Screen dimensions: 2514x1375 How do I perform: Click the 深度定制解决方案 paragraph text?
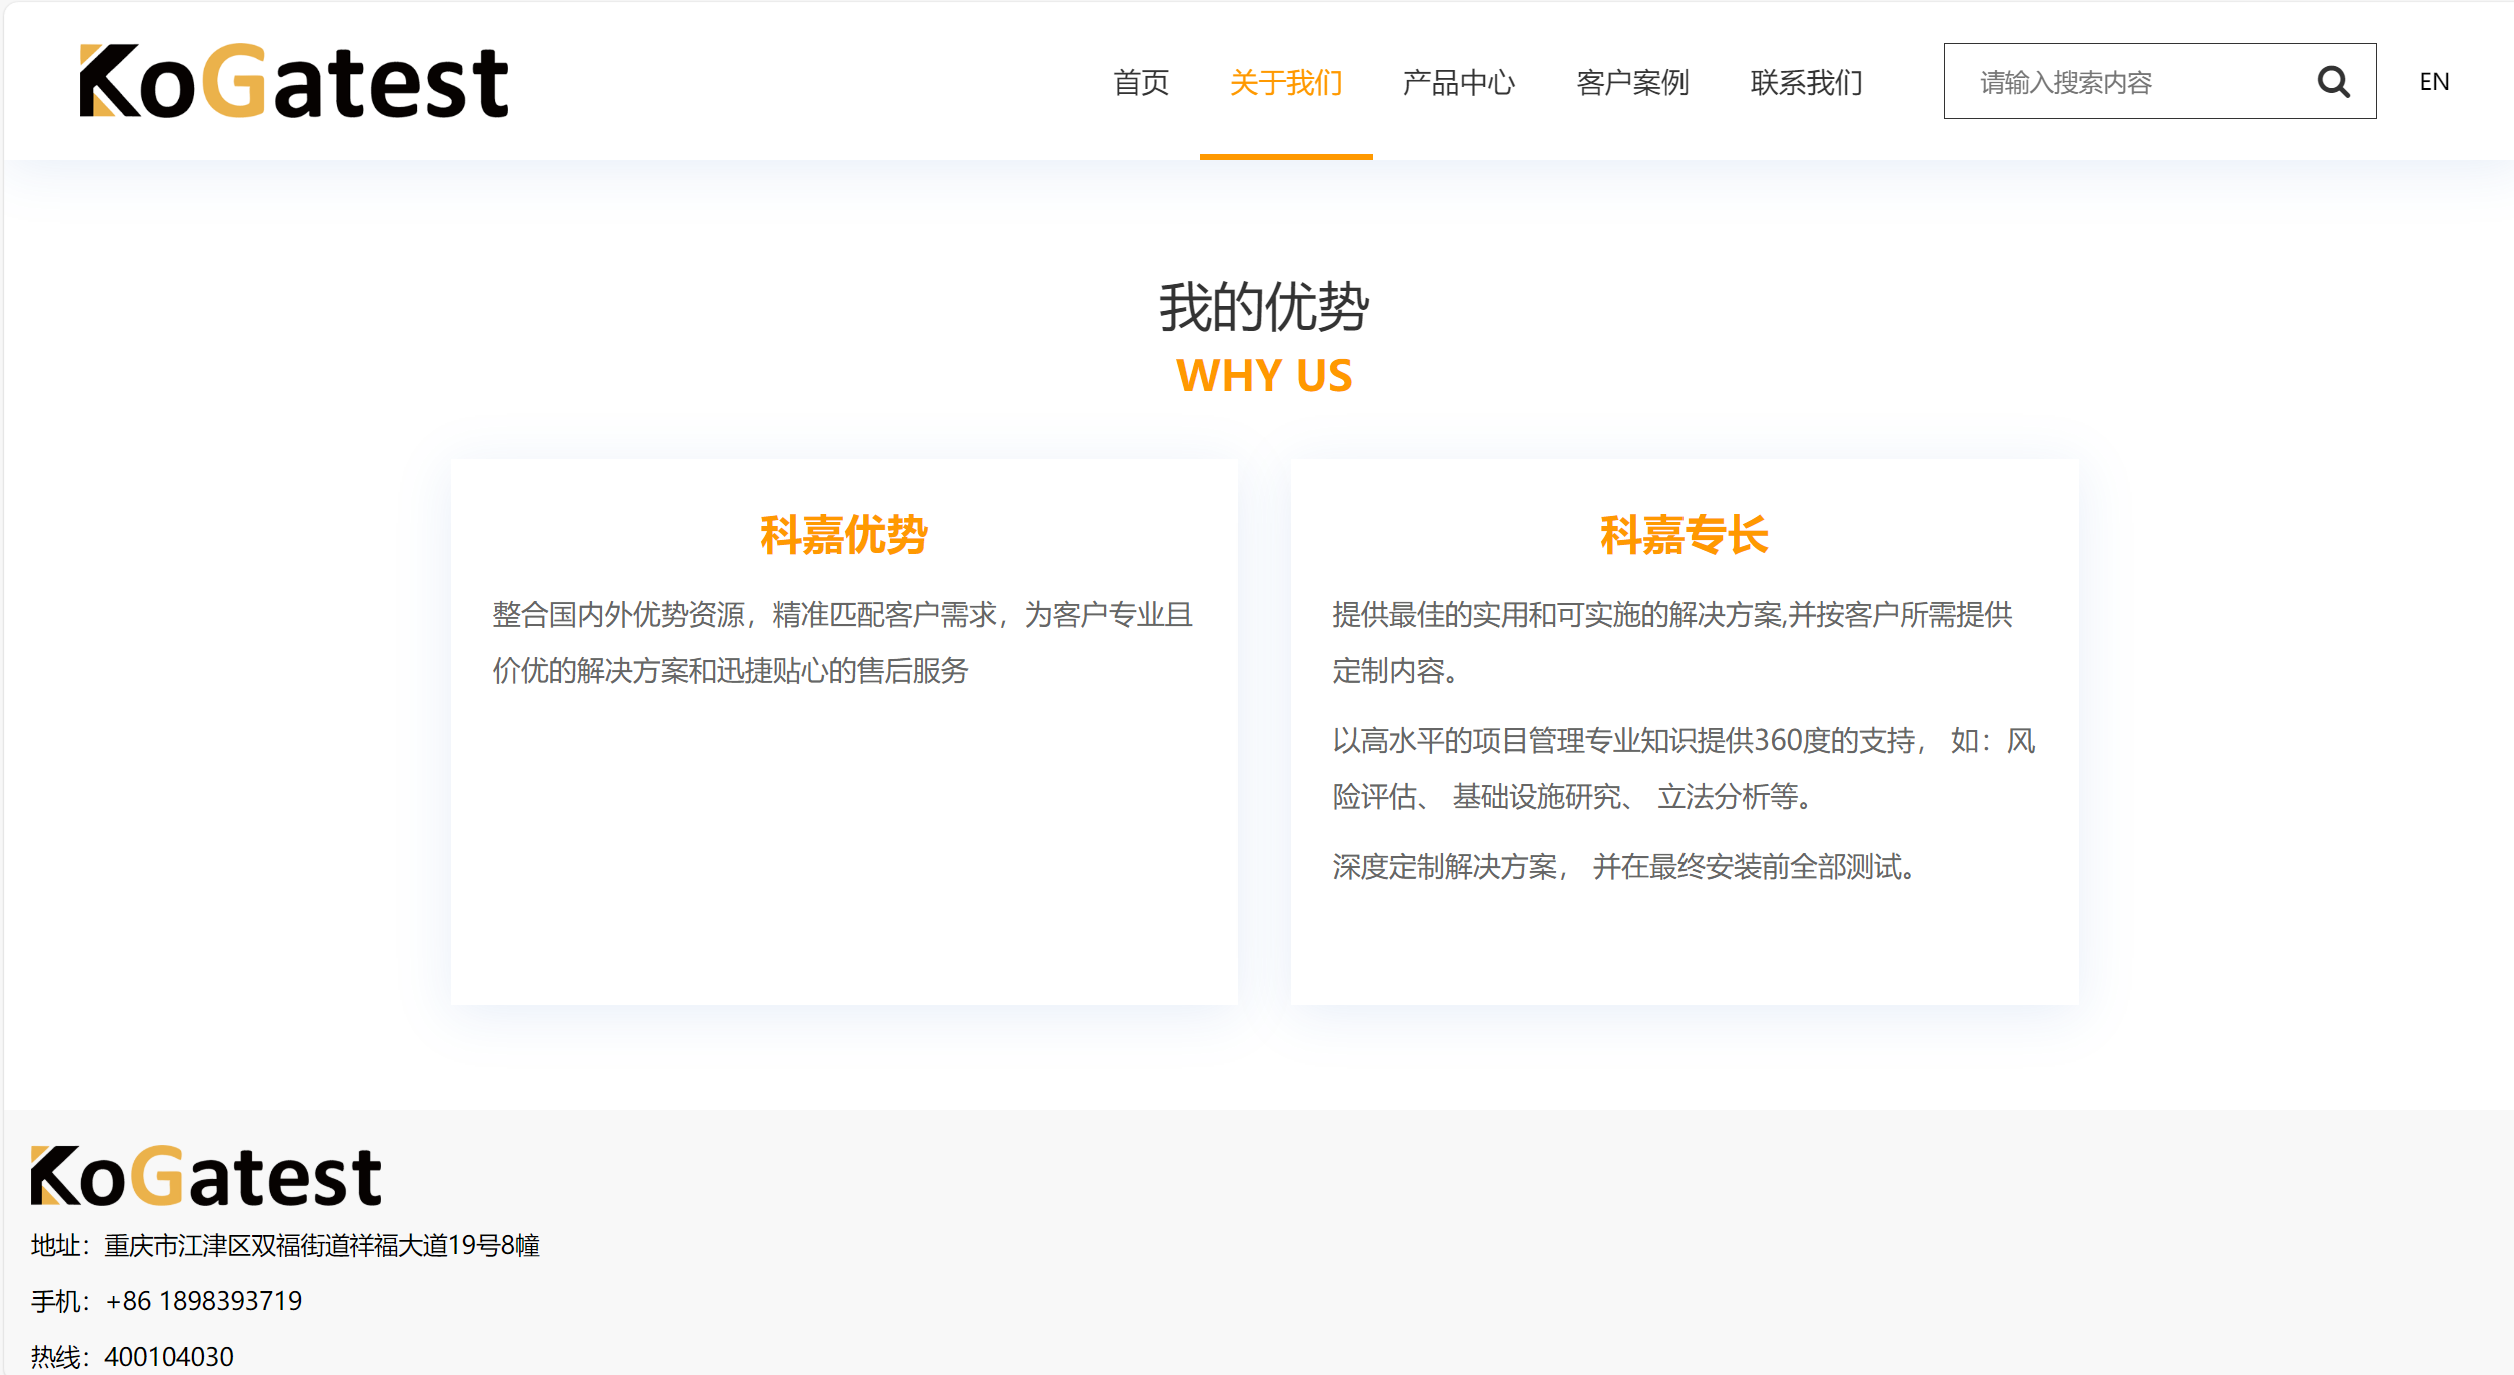point(1624,867)
